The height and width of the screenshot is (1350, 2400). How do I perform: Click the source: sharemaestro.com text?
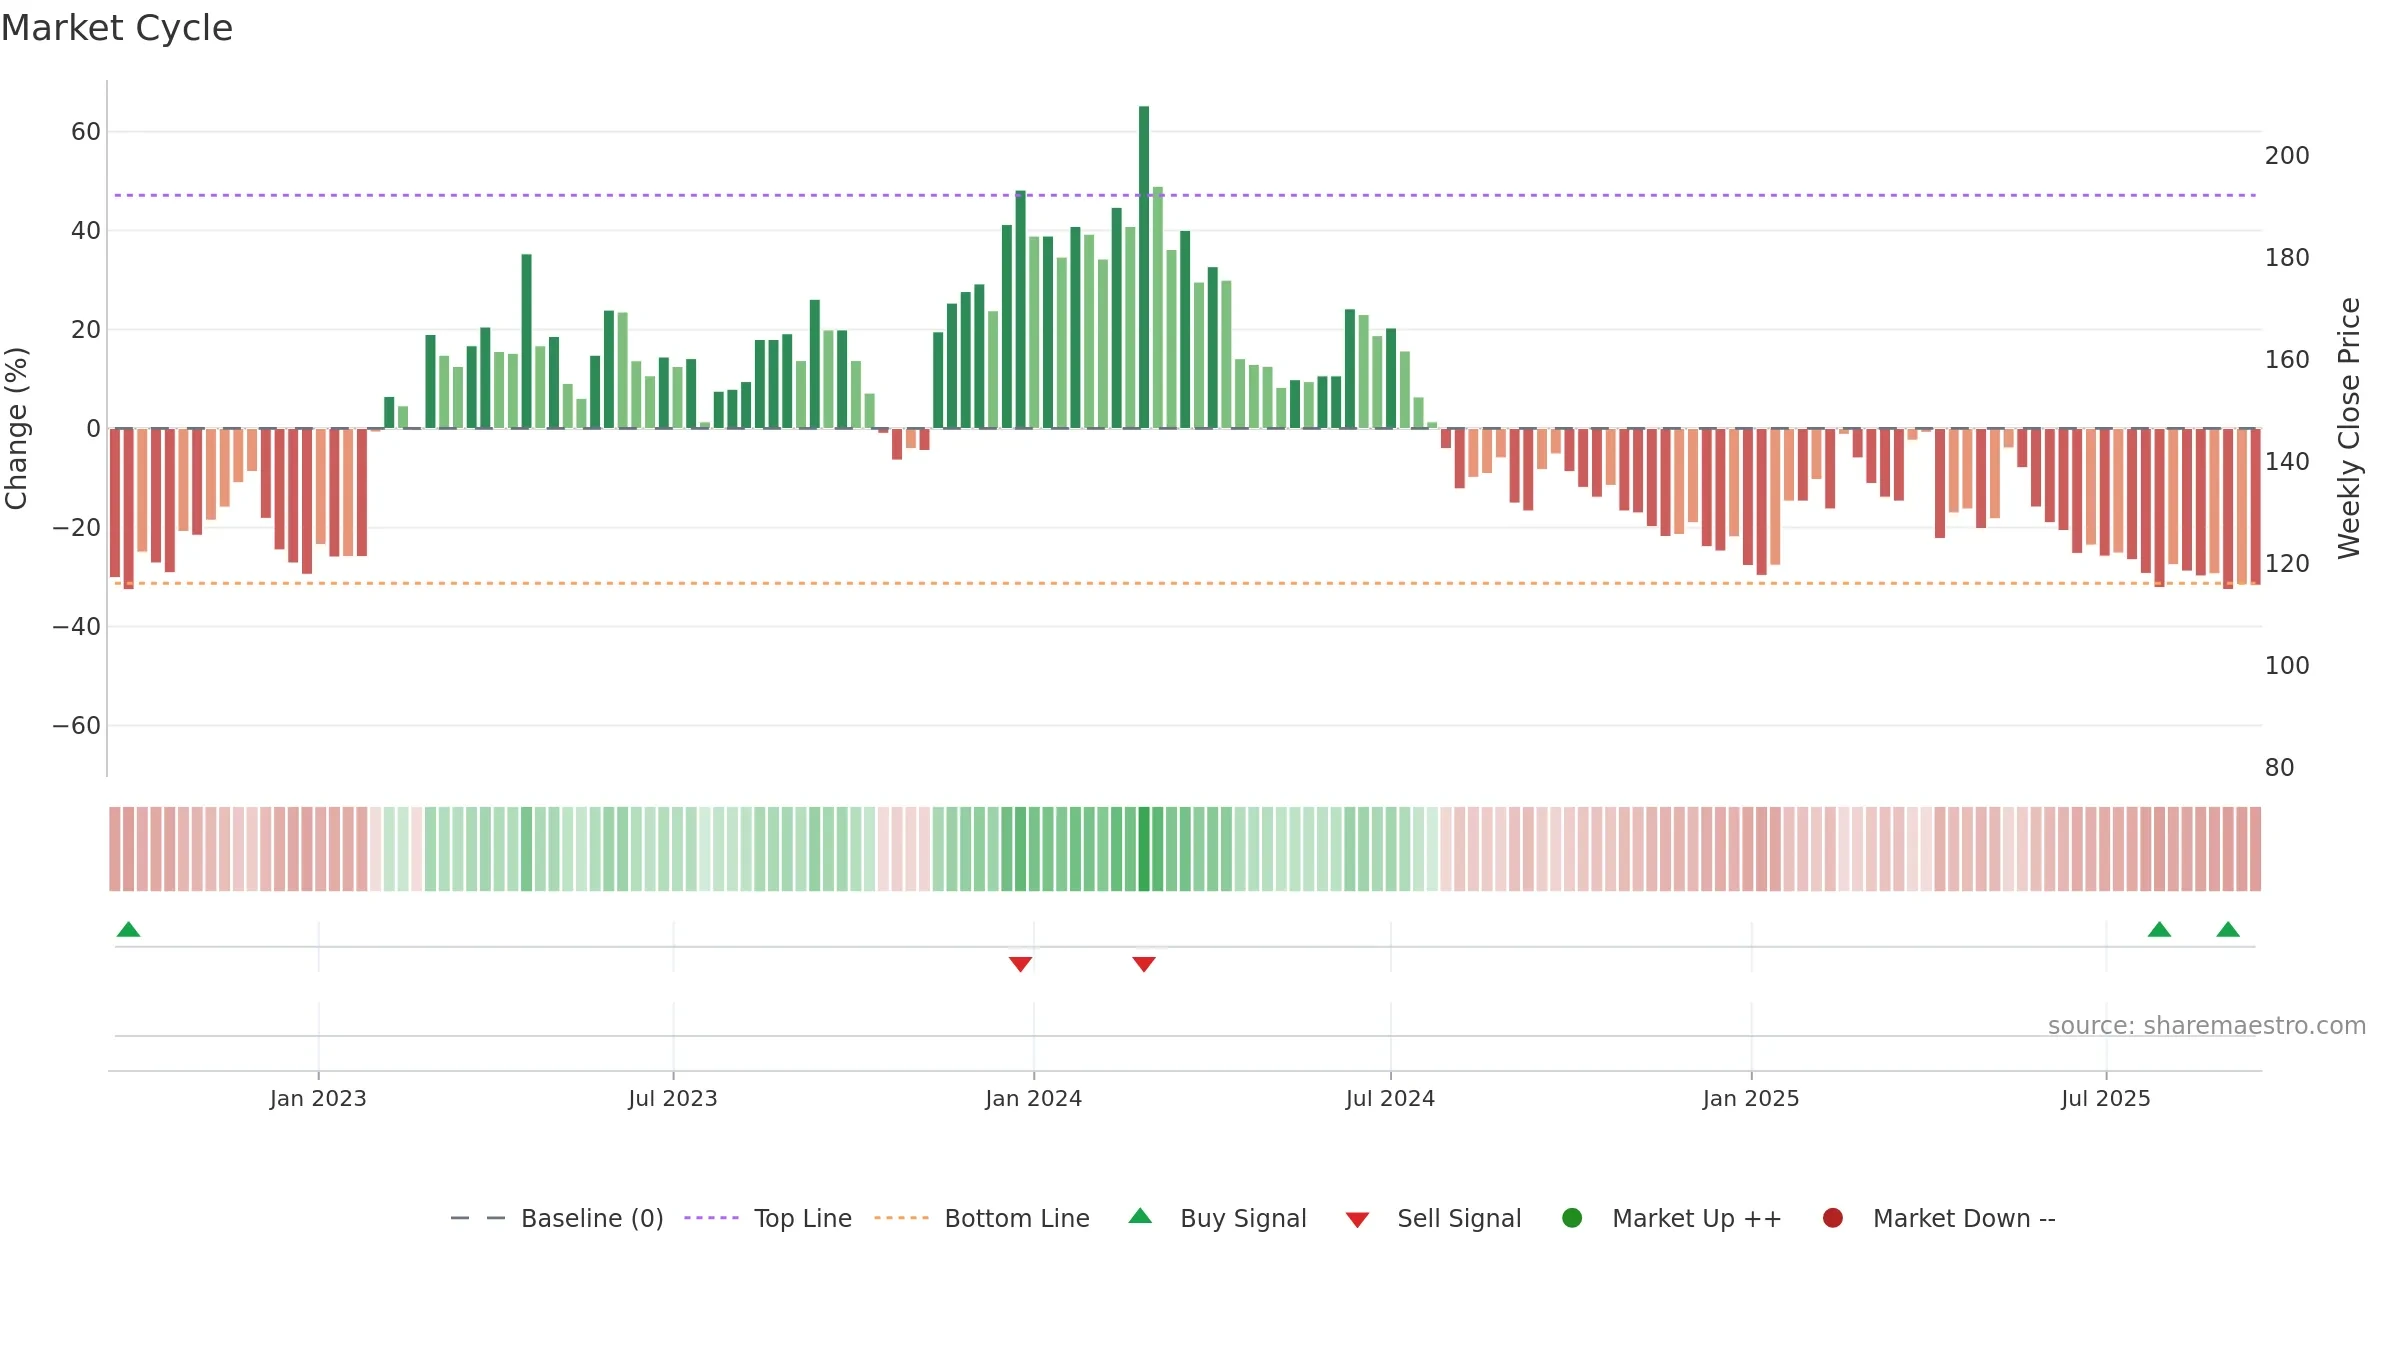tap(2207, 1025)
